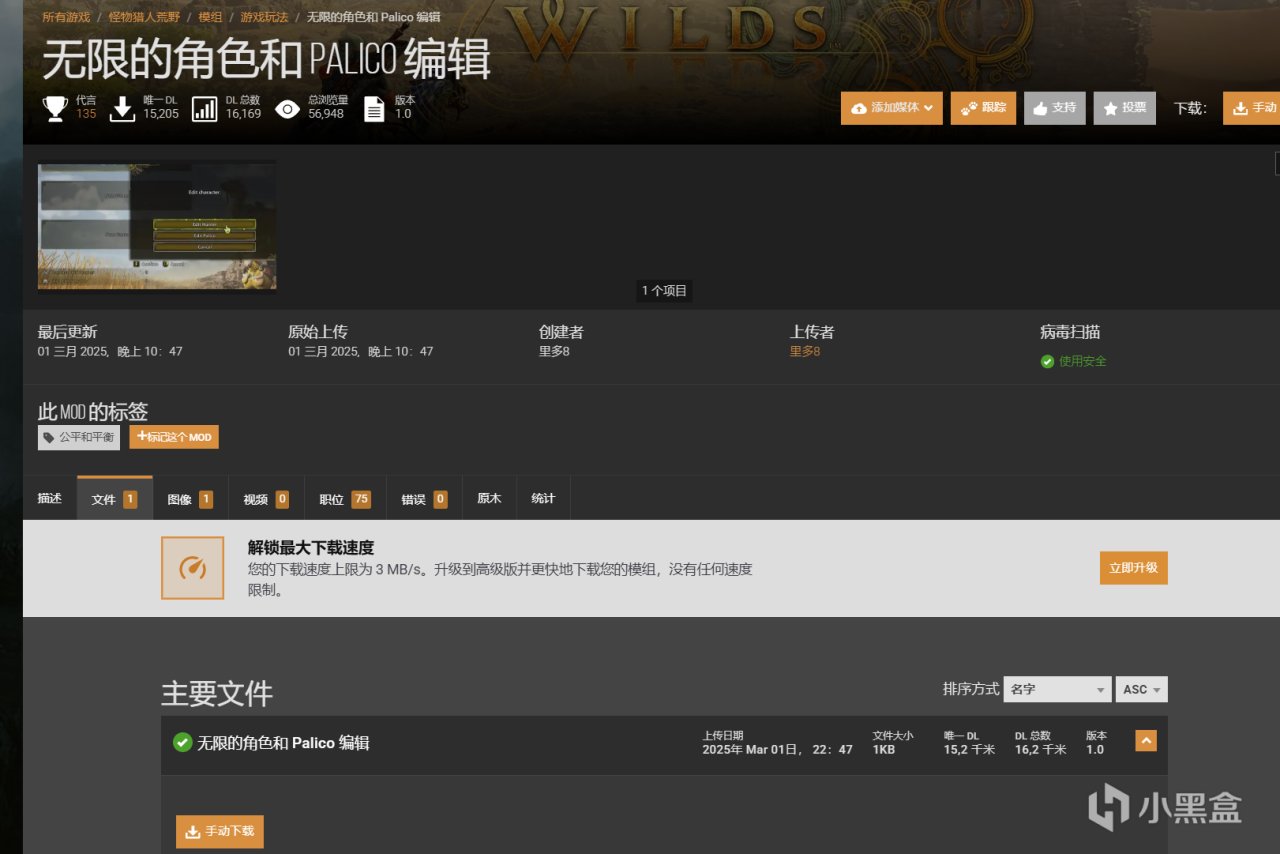1280x854 pixels.
Task: Click the 手动 download button in header
Action: [1251, 108]
